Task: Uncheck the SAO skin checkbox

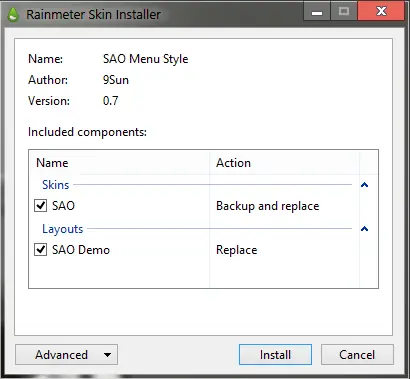Action: click(x=40, y=206)
